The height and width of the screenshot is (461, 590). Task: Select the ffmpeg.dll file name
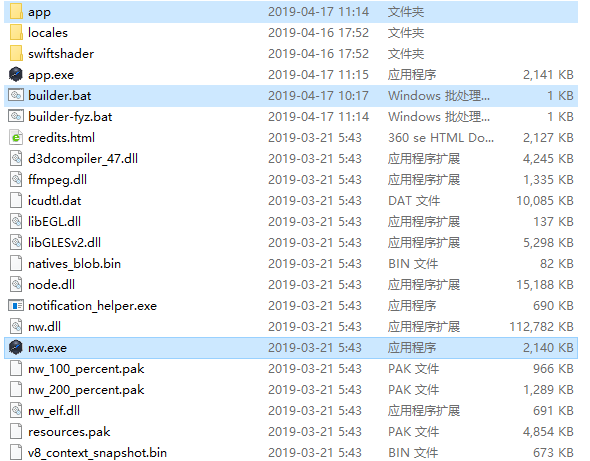click(57, 180)
